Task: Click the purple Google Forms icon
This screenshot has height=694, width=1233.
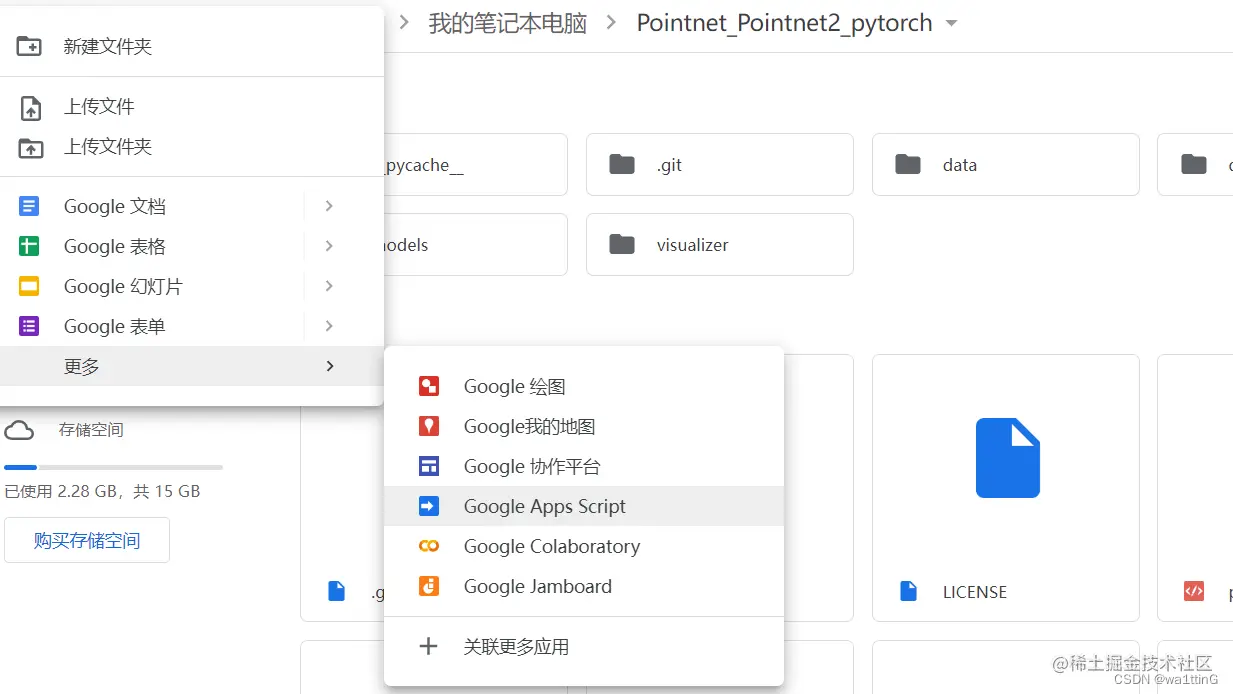Action: click(29, 327)
